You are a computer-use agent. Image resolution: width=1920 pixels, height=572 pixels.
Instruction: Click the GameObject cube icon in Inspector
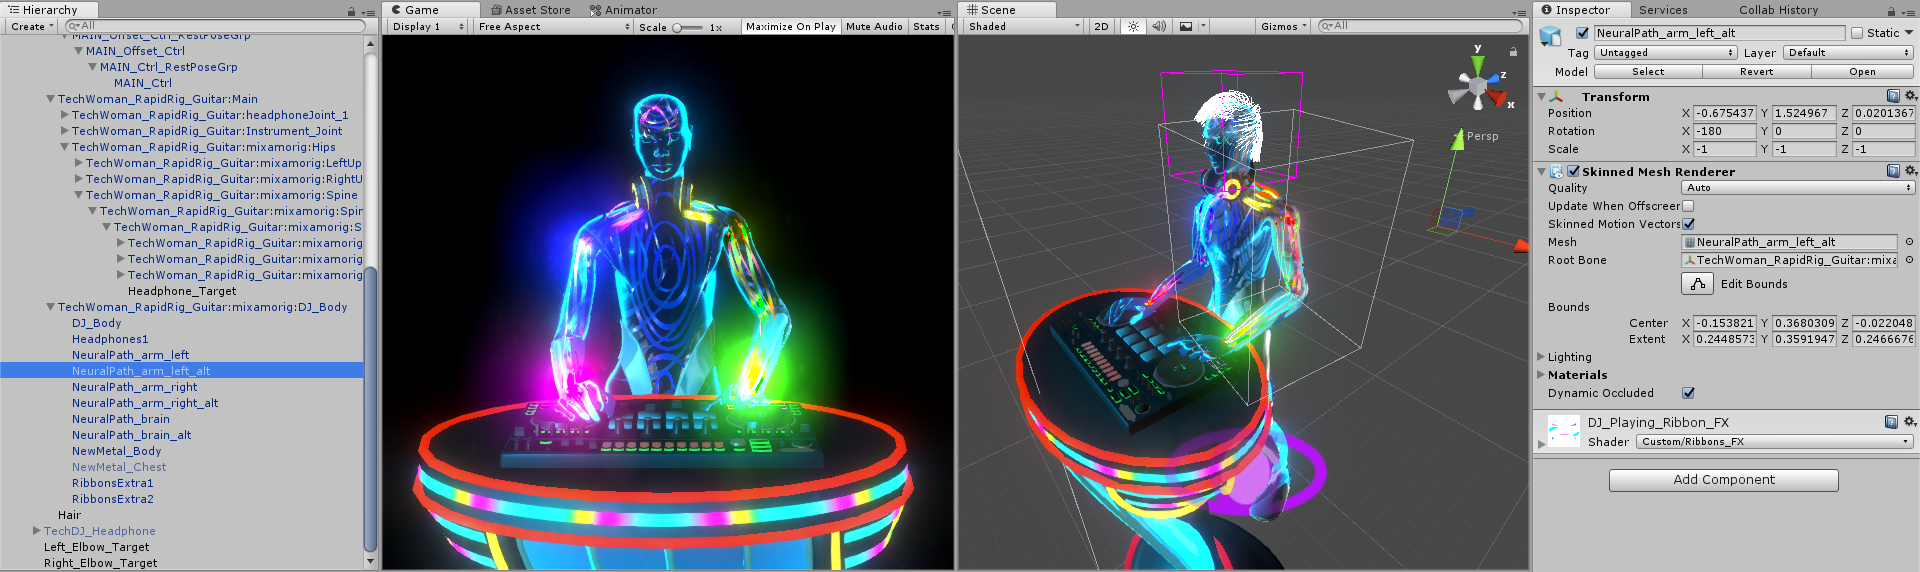1550,36
